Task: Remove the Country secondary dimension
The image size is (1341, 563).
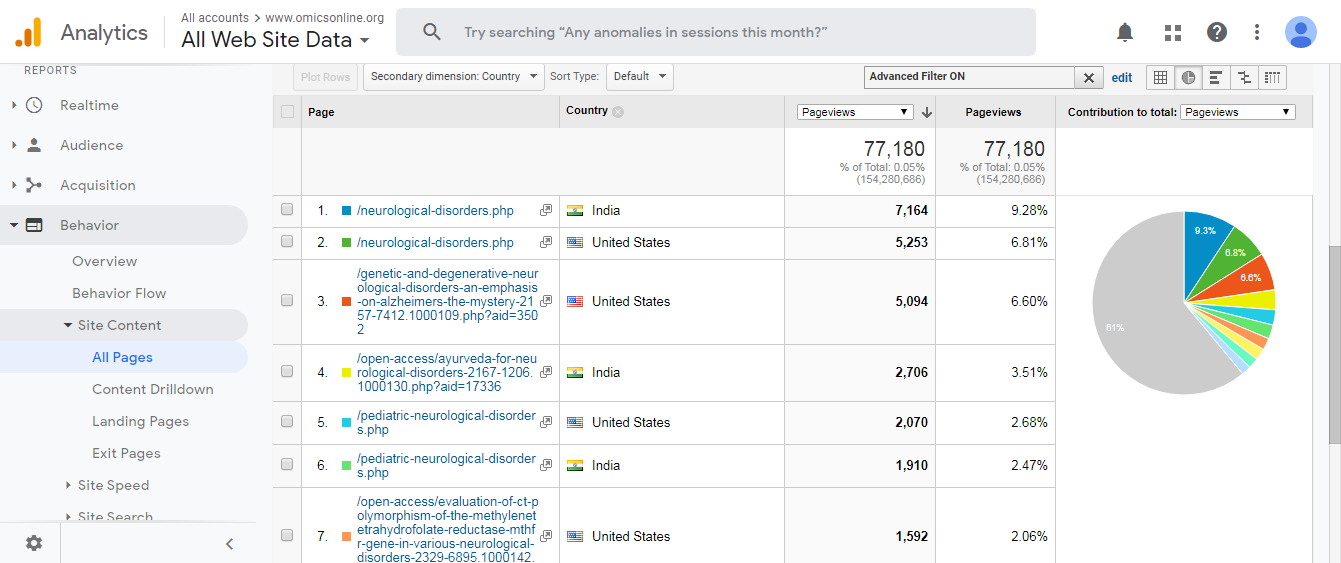Action: tap(618, 111)
